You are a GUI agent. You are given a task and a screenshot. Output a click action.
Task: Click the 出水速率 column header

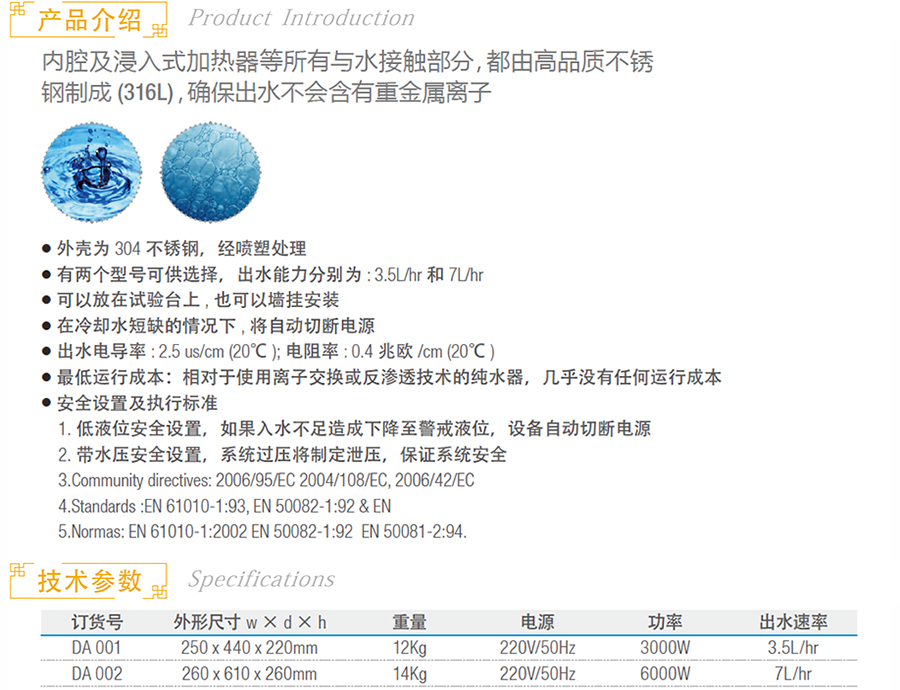point(797,622)
